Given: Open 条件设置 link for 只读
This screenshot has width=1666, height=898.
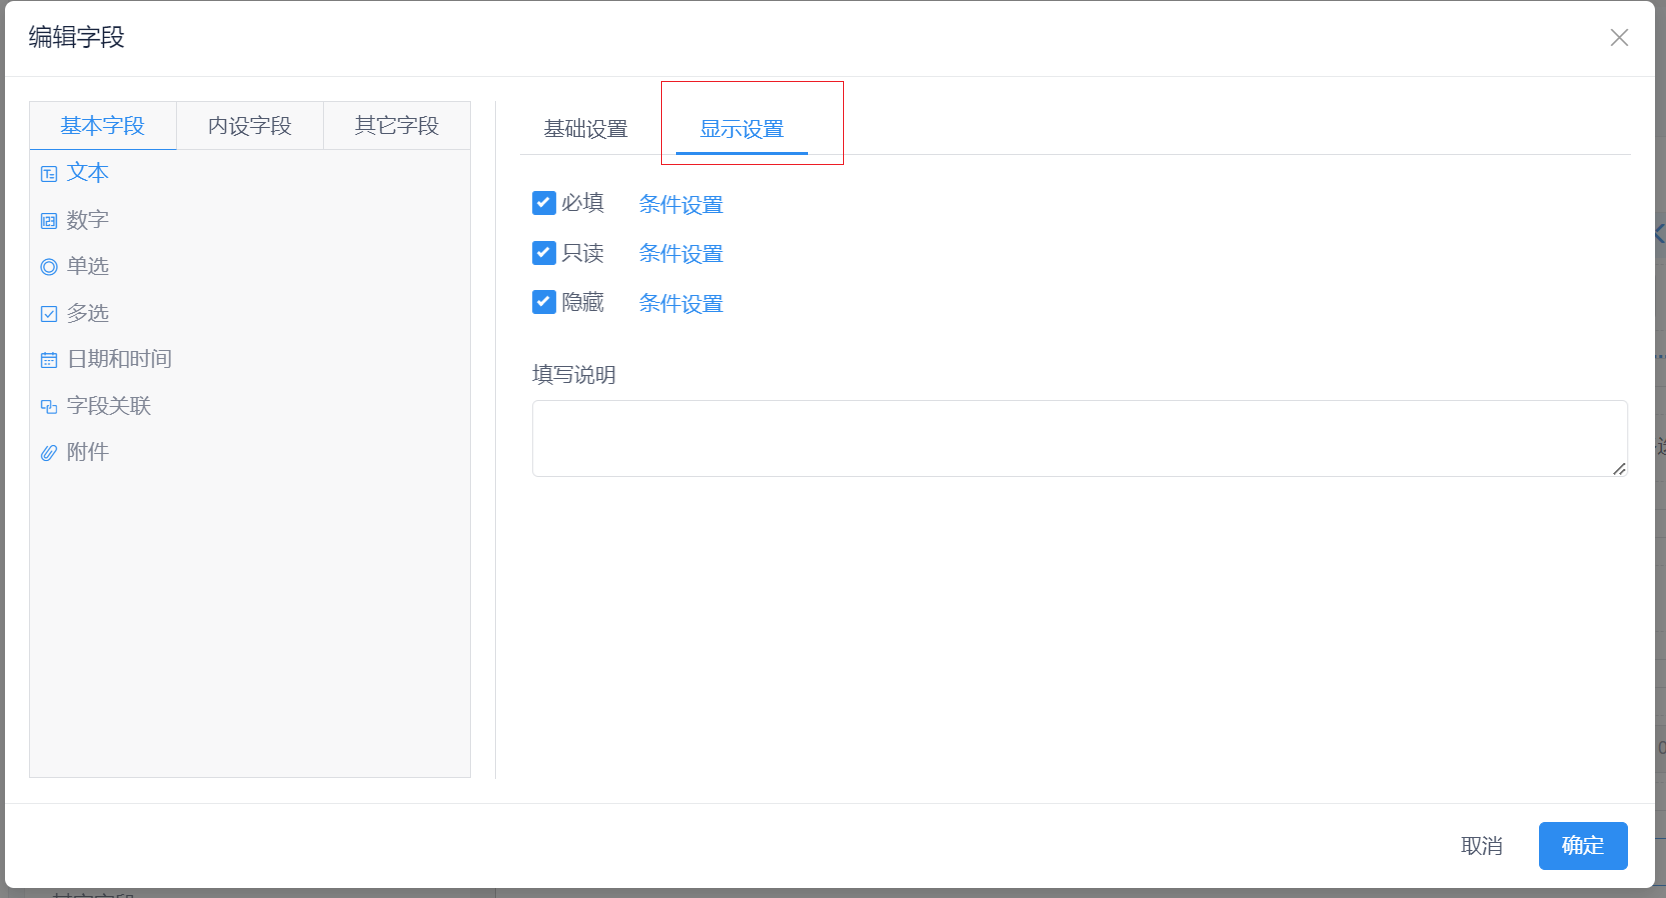Looking at the screenshot, I should (x=681, y=254).
